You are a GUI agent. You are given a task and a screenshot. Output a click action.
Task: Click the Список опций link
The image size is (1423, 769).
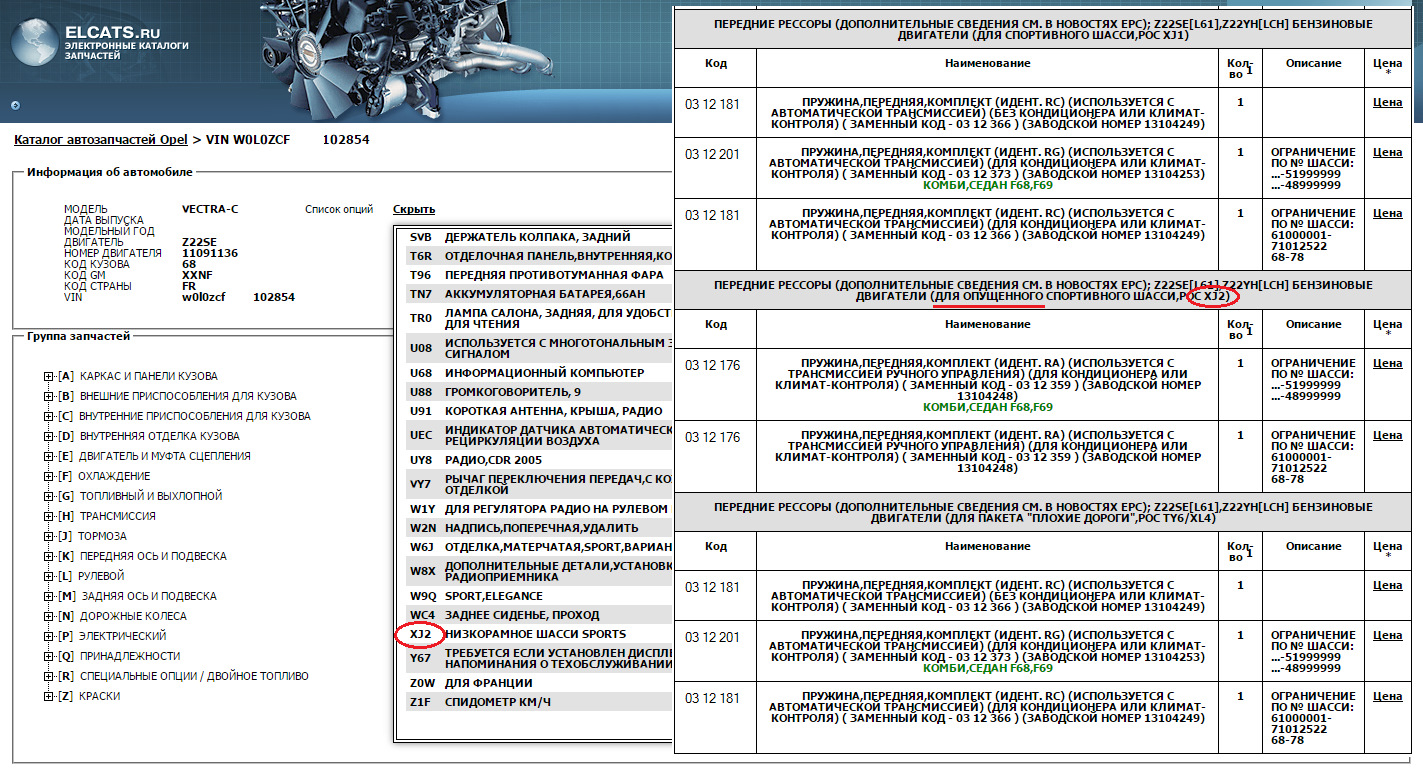pyautogui.click(x=339, y=209)
